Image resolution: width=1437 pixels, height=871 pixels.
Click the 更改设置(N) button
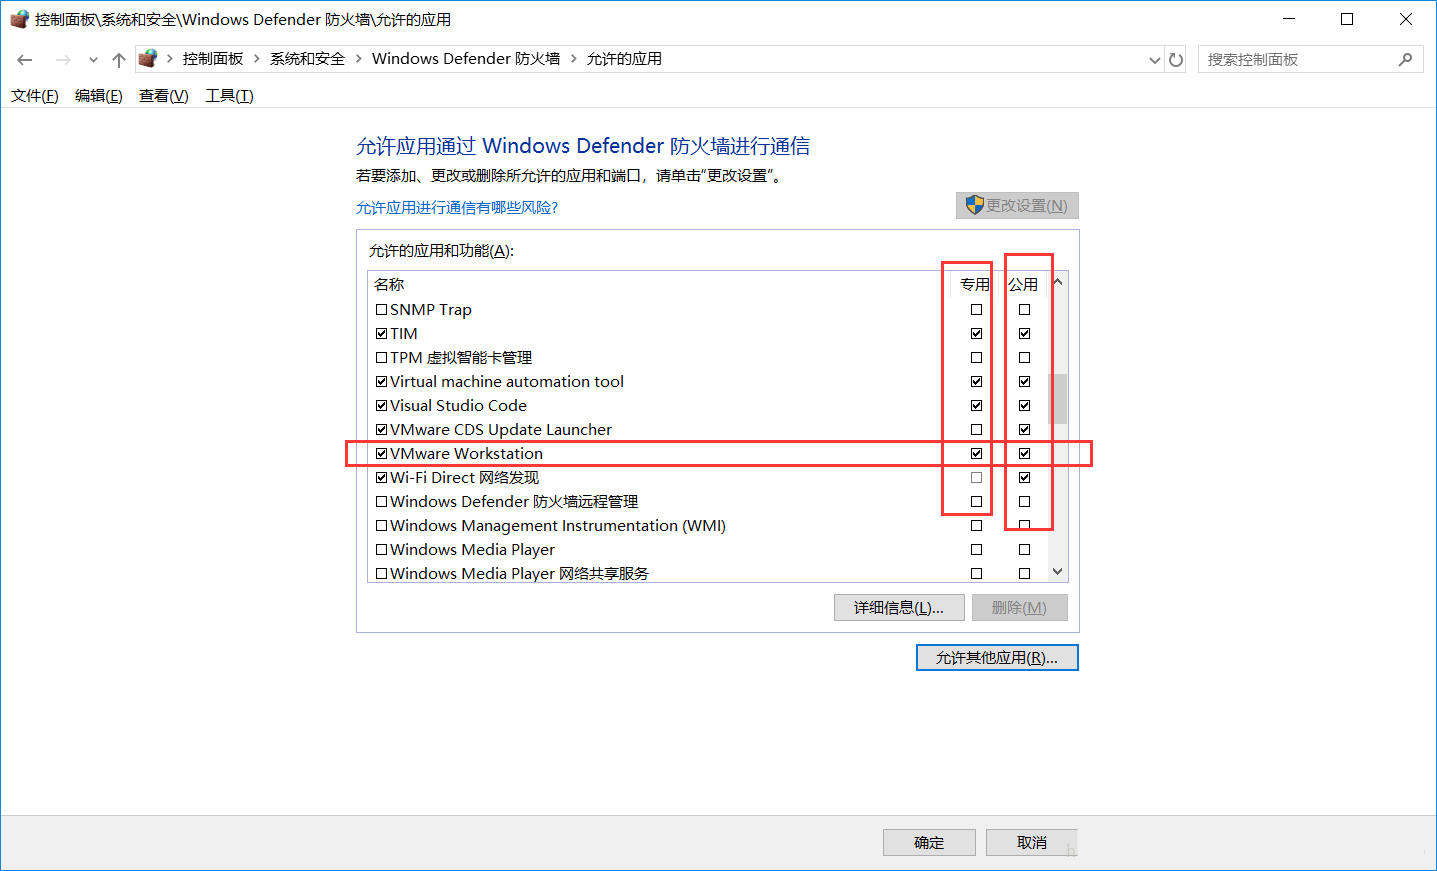click(1017, 205)
